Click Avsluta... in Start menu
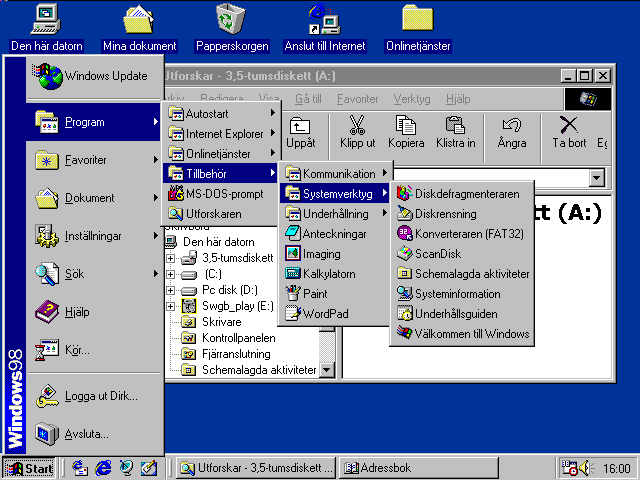This screenshot has width=640, height=480. coord(94,433)
